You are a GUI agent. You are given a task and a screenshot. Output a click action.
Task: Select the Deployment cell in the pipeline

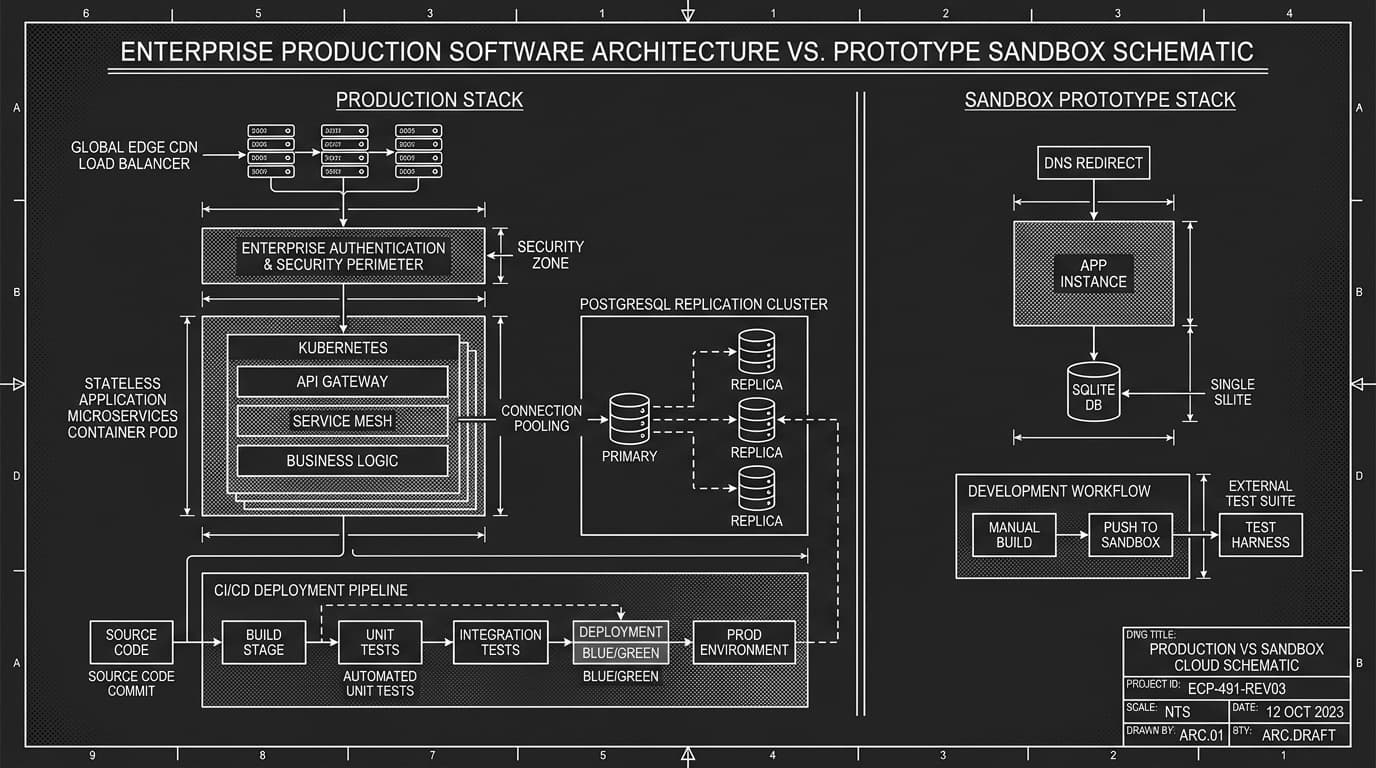(621, 632)
